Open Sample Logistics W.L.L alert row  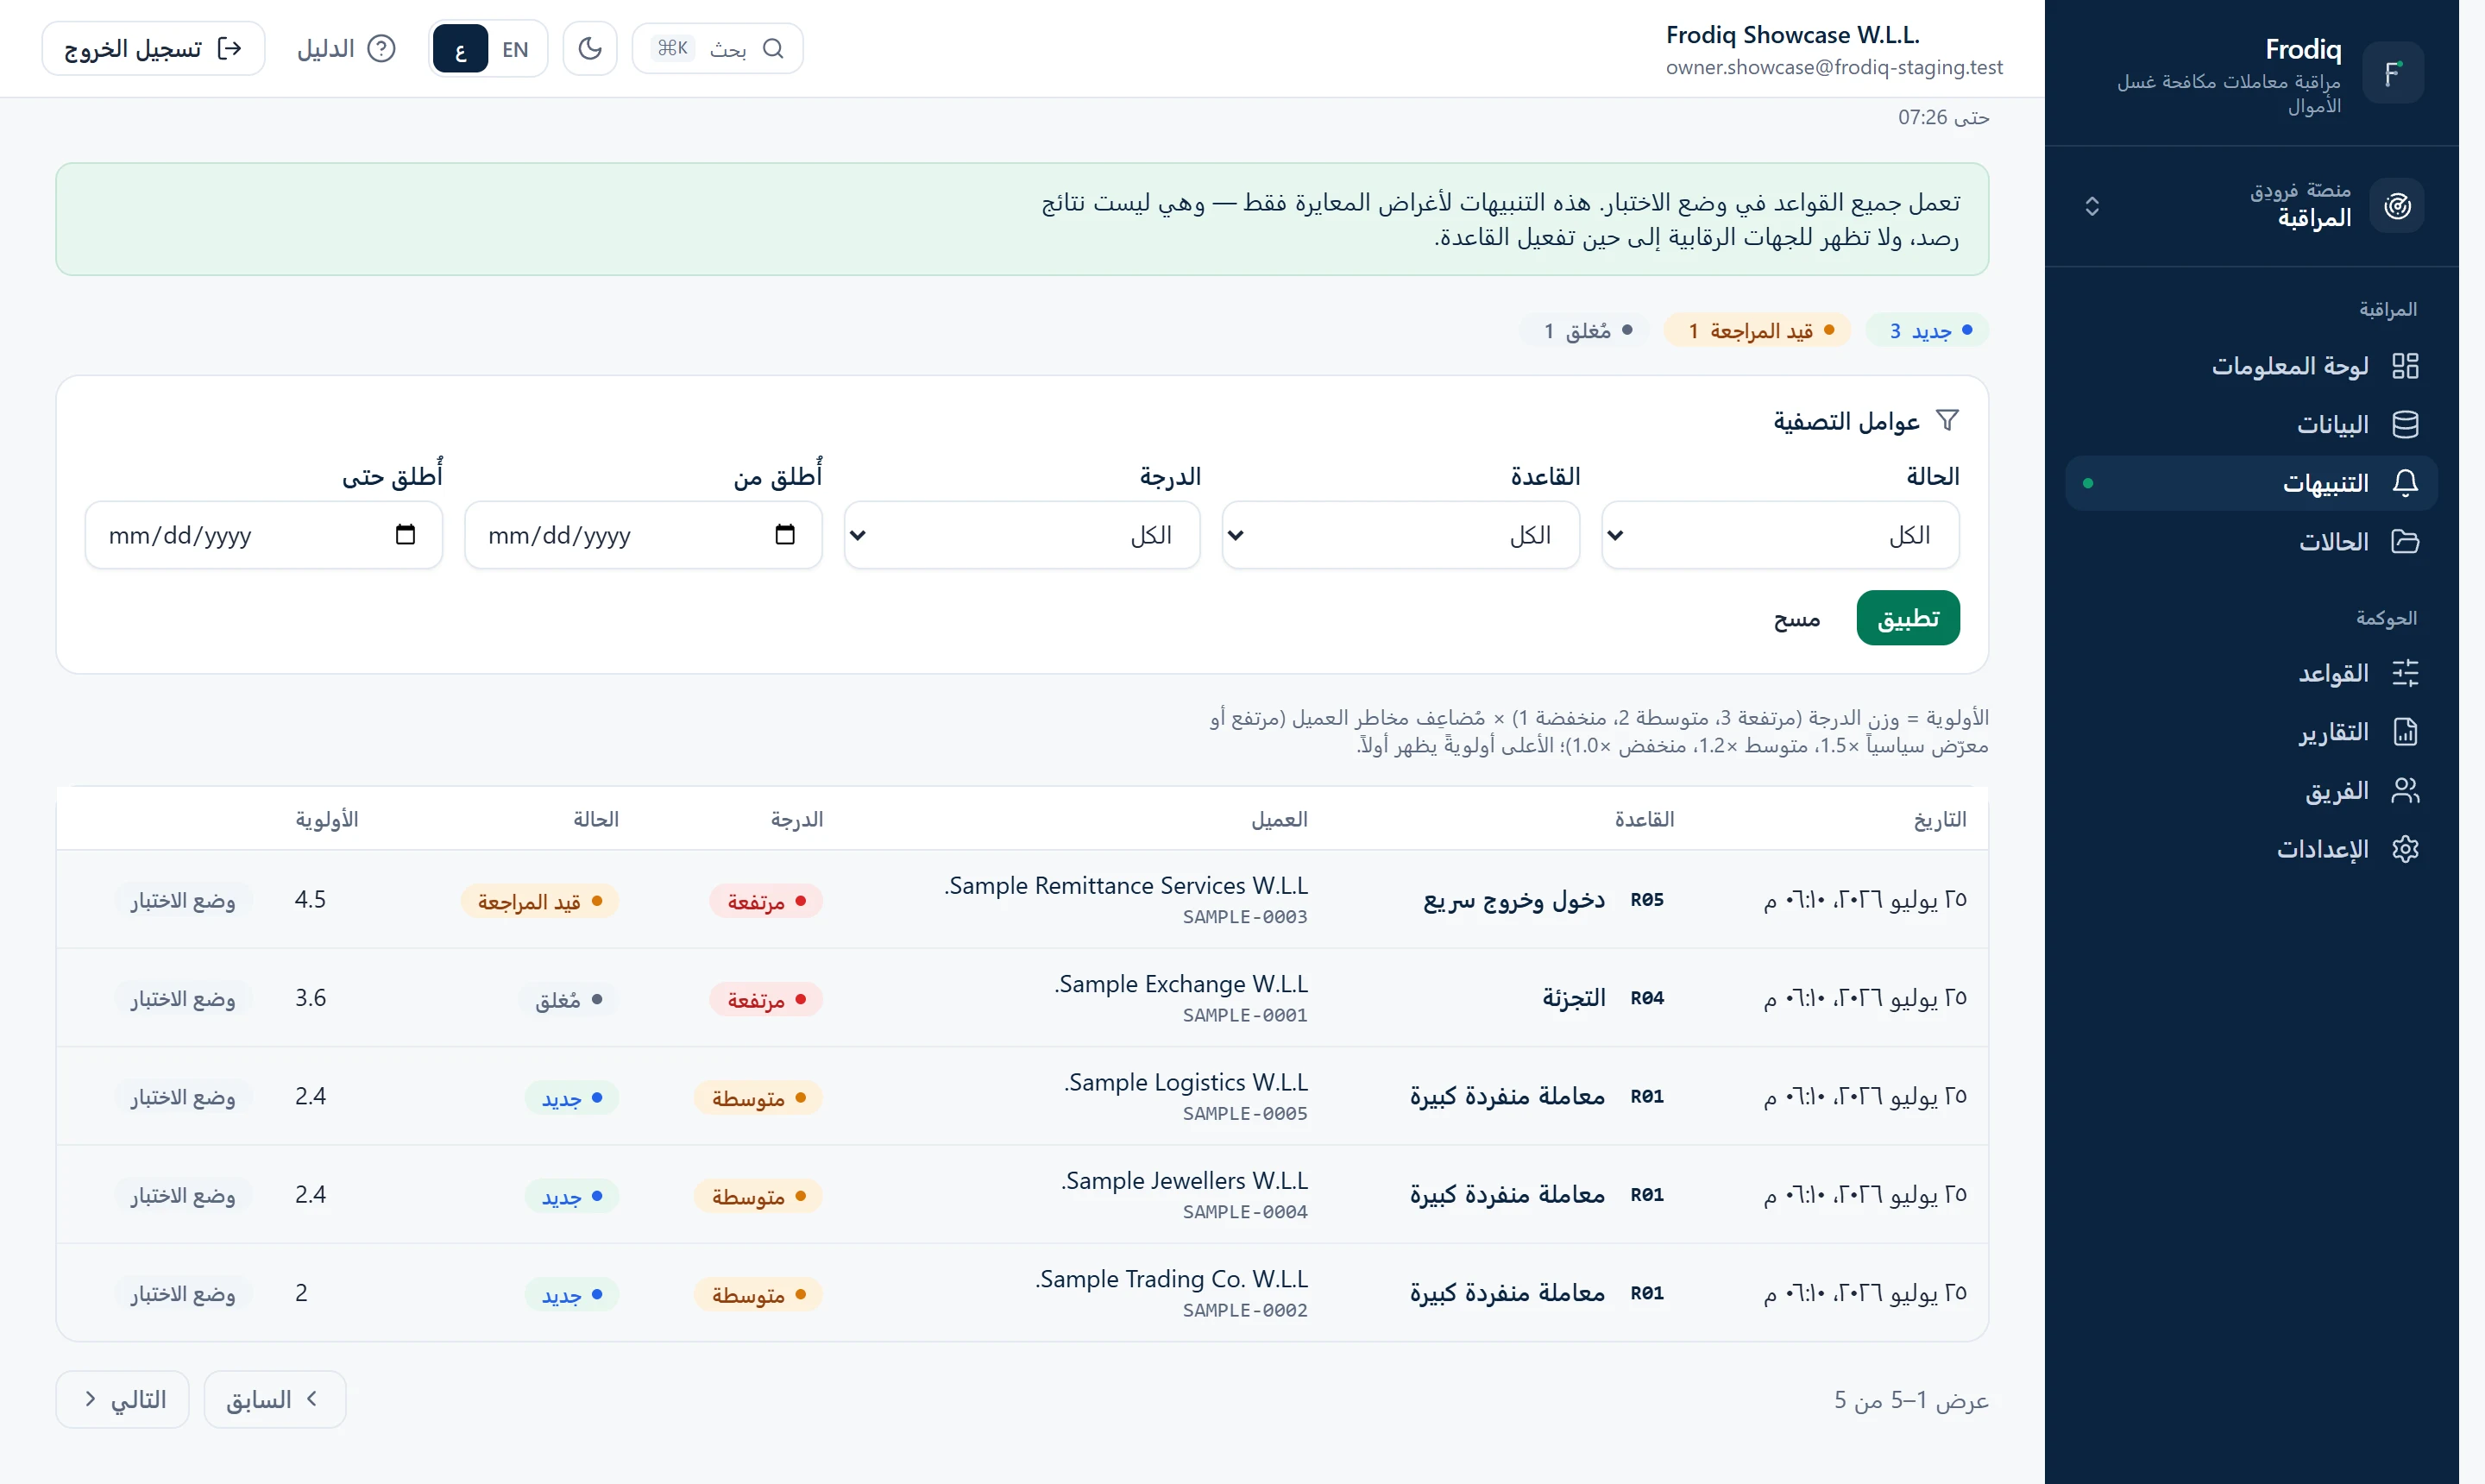pos(1022,1097)
